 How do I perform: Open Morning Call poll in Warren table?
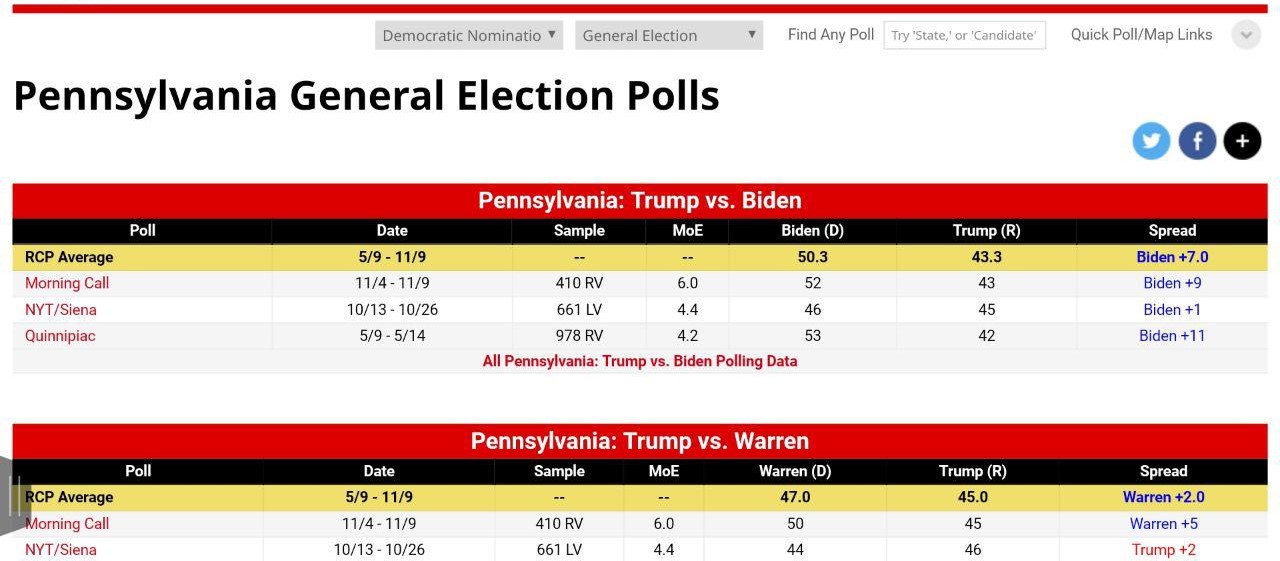coord(67,523)
